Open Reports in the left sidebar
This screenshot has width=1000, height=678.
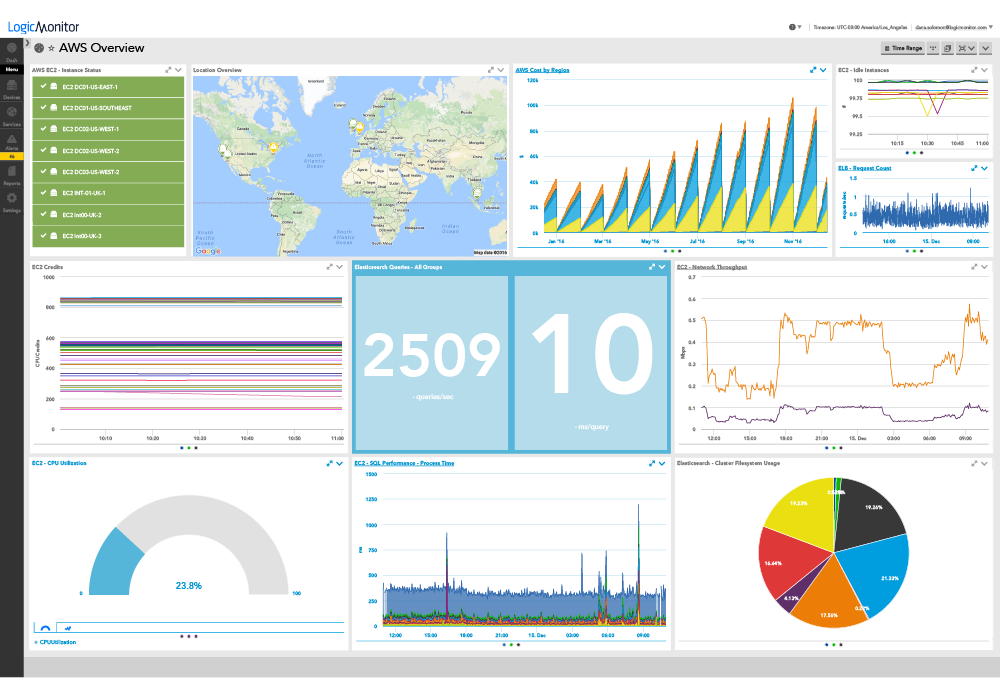pyautogui.click(x=11, y=175)
